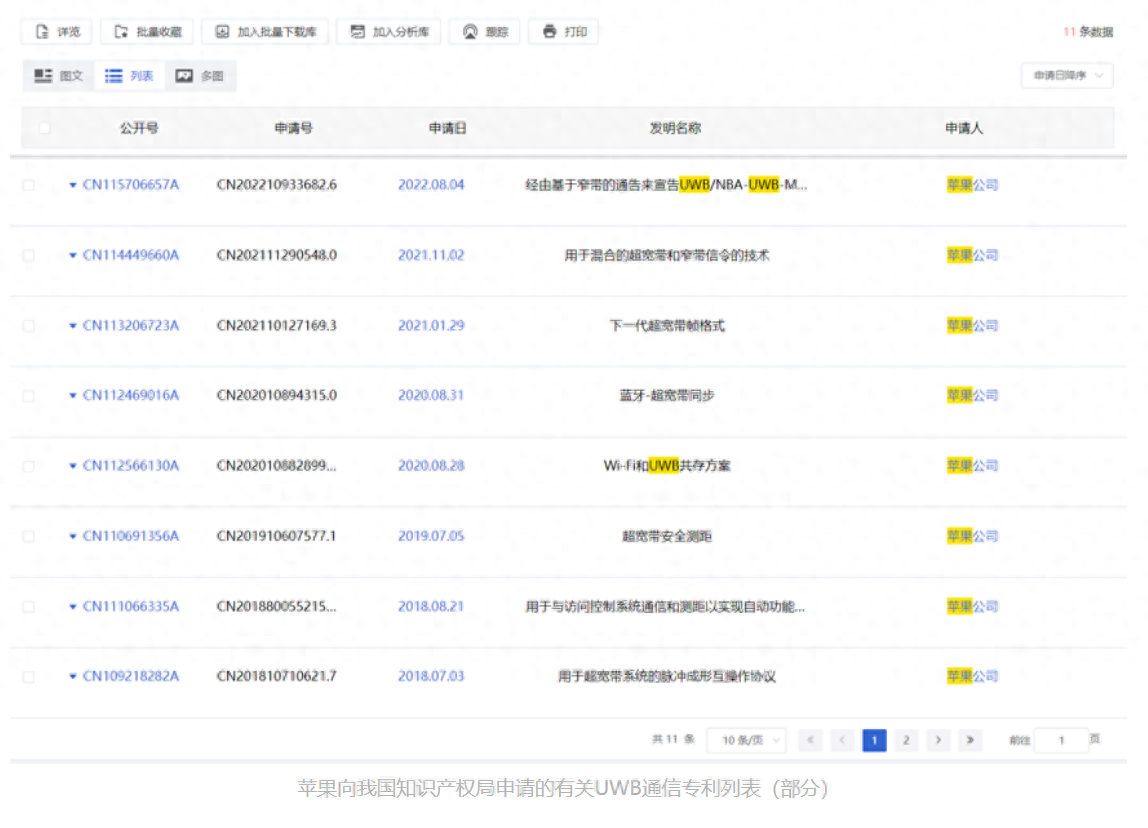Expand the arrow beside CN109218282A
Screen dimensions: 1148x828
72,676
